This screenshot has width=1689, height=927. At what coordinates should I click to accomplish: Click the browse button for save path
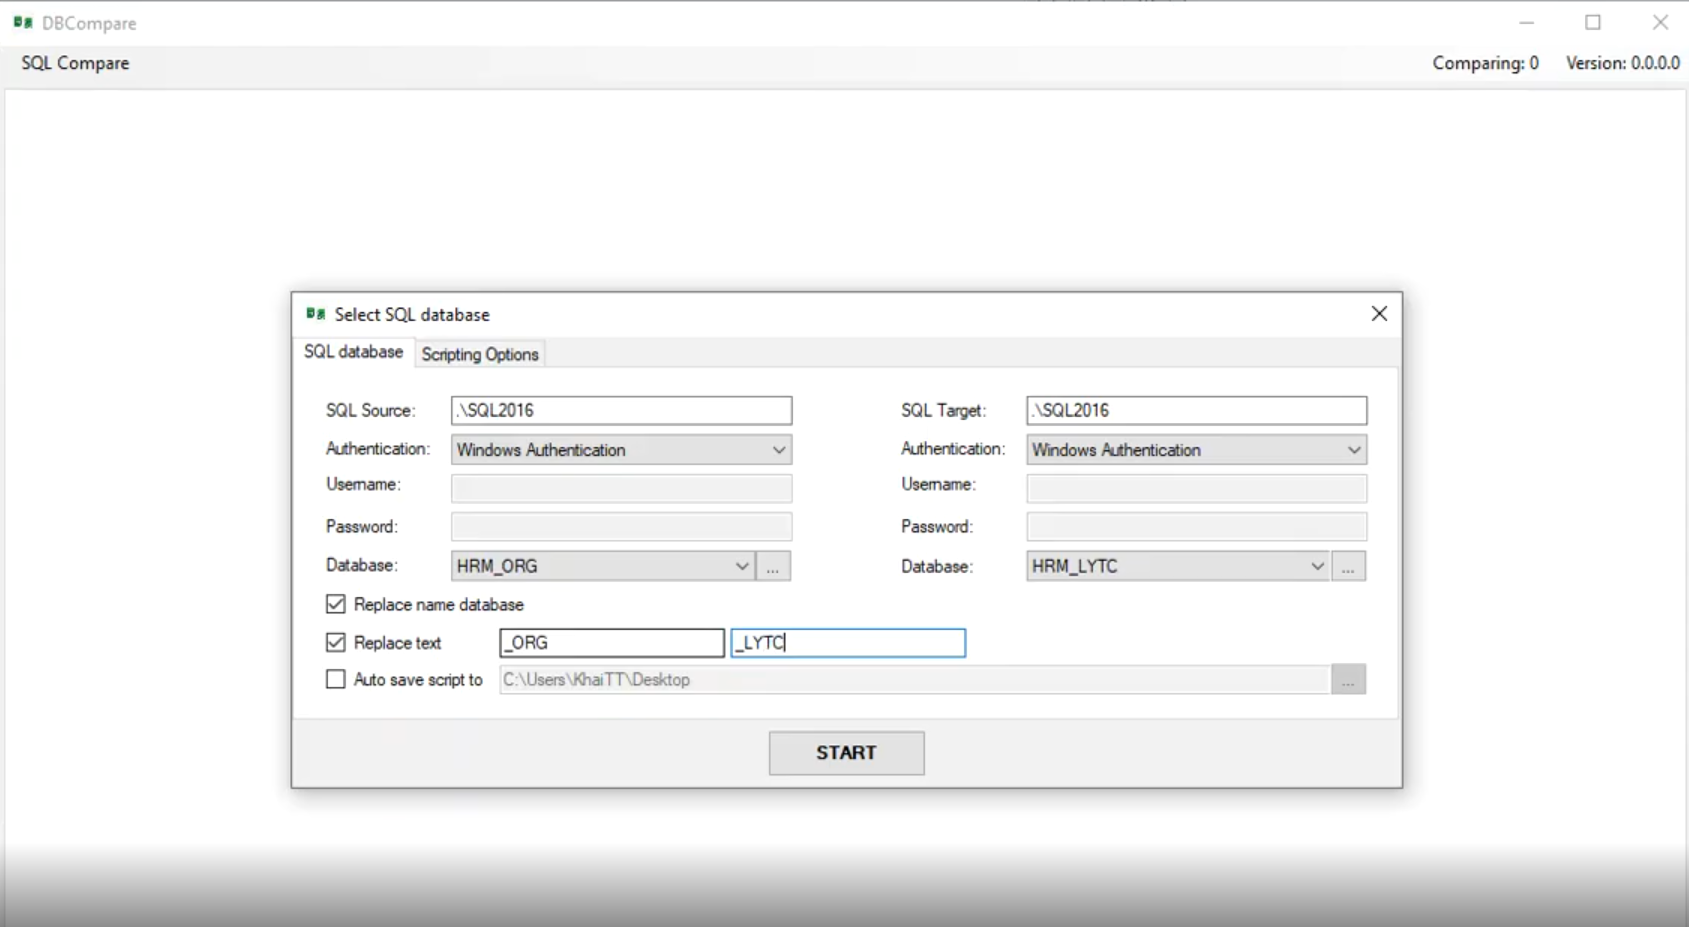pyautogui.click(x=1348, y=680)
